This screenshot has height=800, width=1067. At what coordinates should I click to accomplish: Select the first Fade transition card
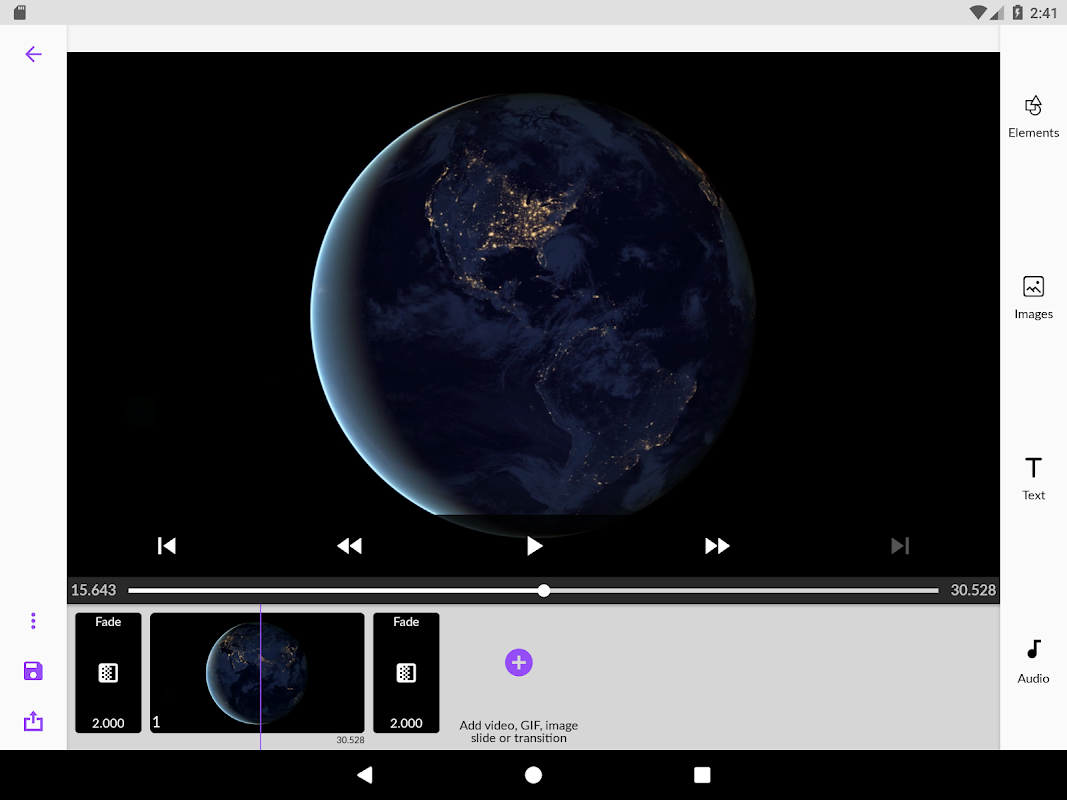(108, 673)
